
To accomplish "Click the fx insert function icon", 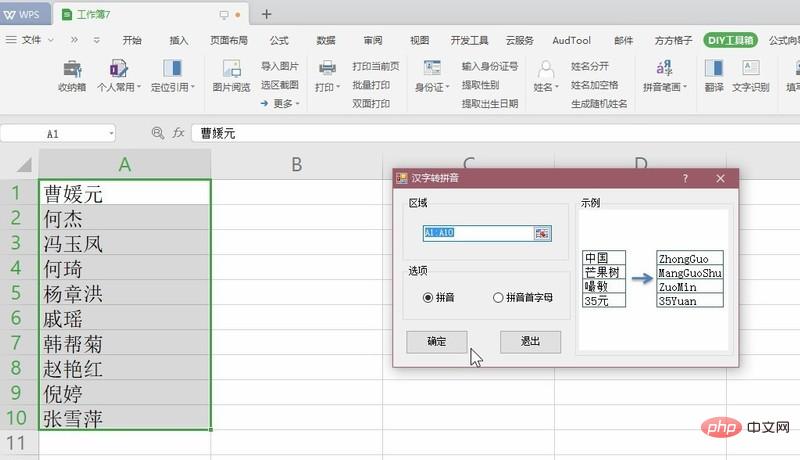I will pos(178,132).
